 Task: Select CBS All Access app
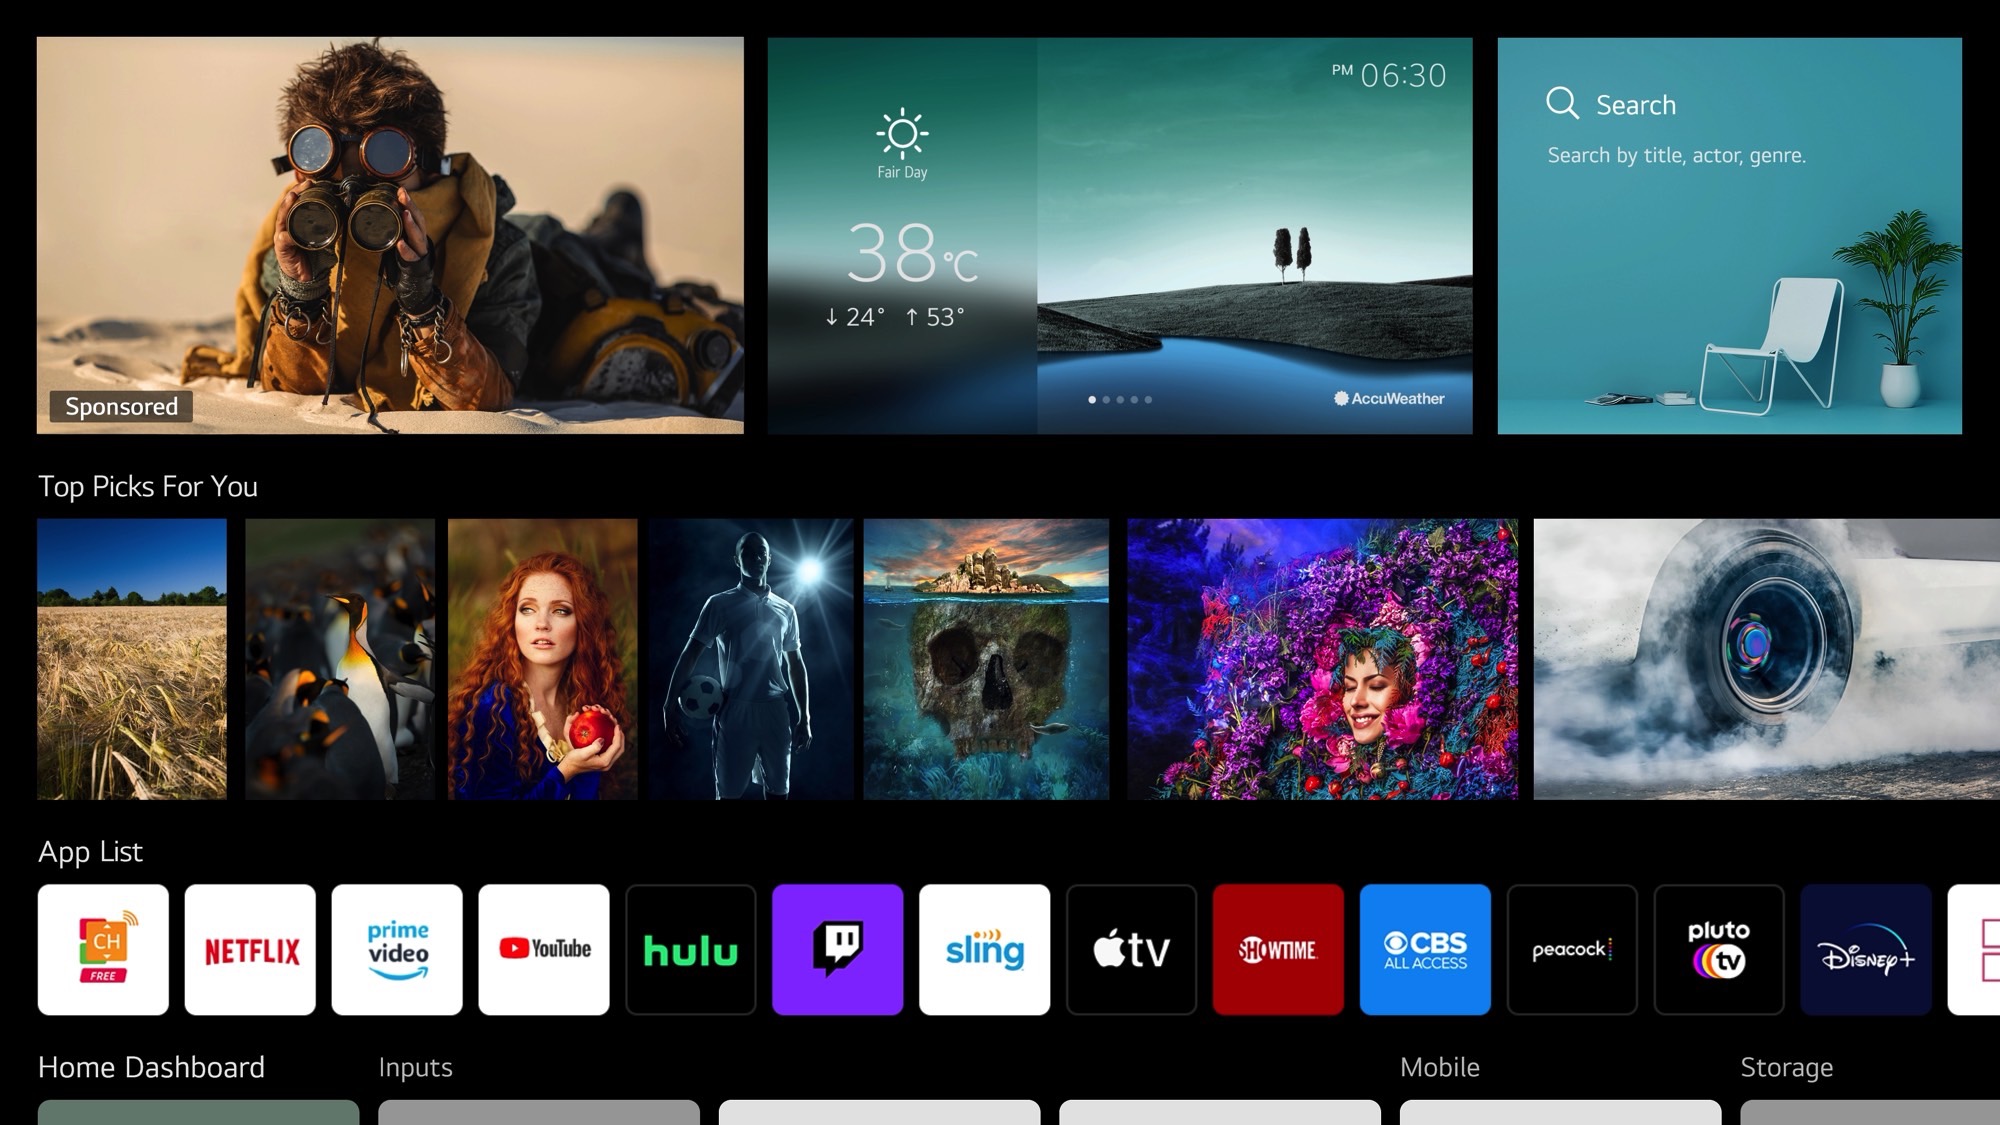pos(1423,948)
